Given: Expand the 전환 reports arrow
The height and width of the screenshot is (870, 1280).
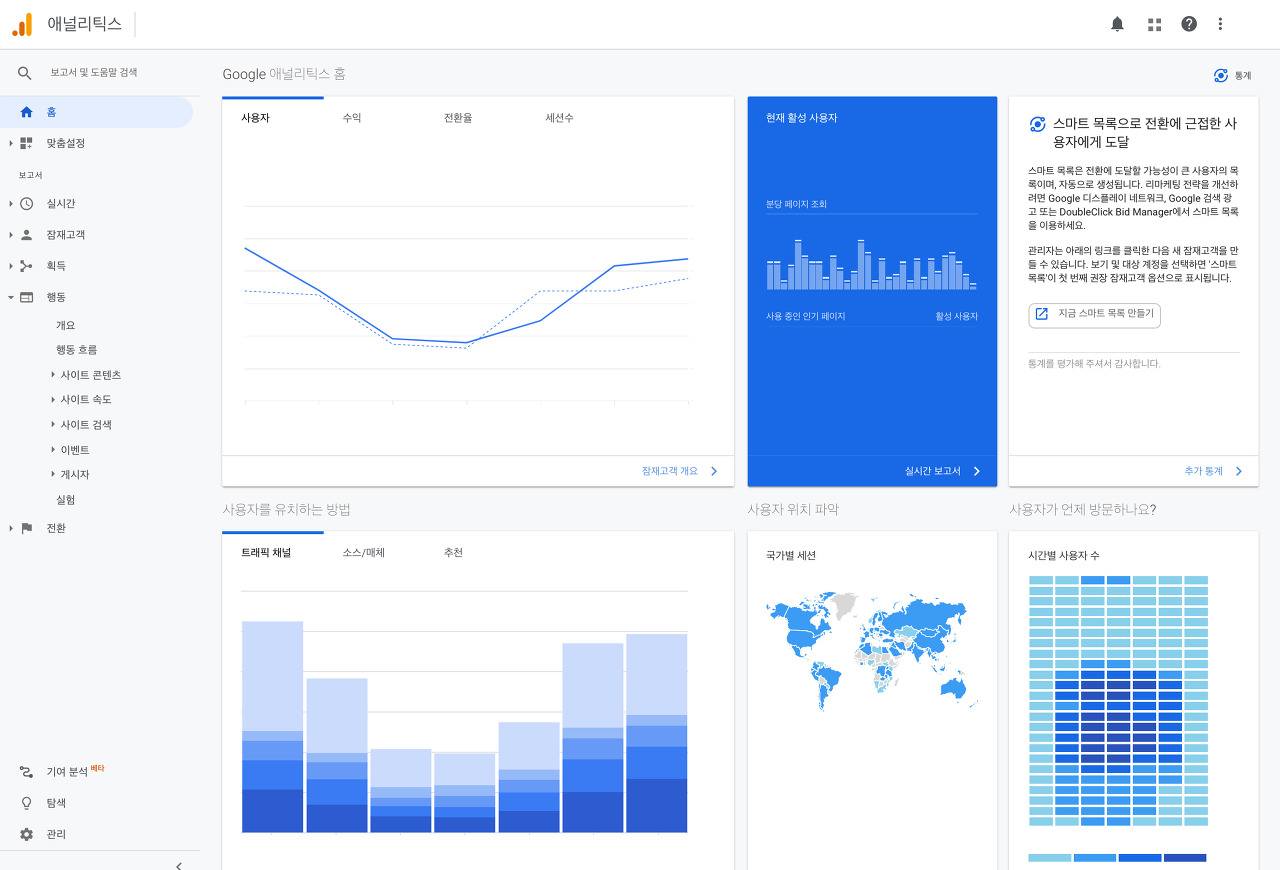Looking at the screenshot, I should click(x=11, y=528).
